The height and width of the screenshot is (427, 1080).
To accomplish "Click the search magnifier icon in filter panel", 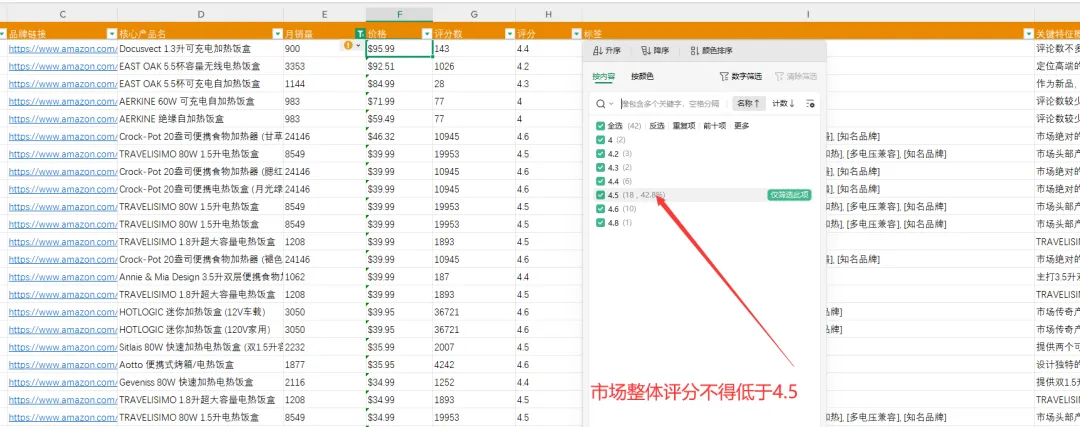I will pyautogui.click(x=600, y=103).
